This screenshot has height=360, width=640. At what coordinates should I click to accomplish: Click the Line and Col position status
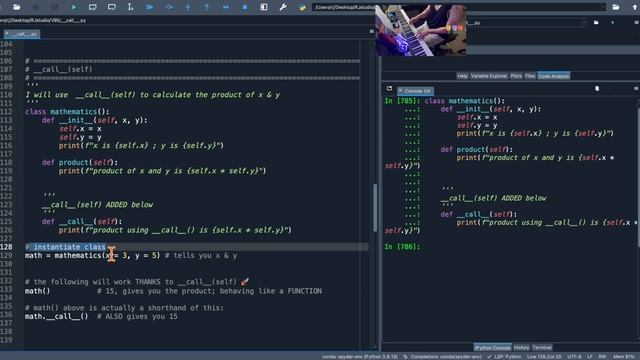(544, 356)
